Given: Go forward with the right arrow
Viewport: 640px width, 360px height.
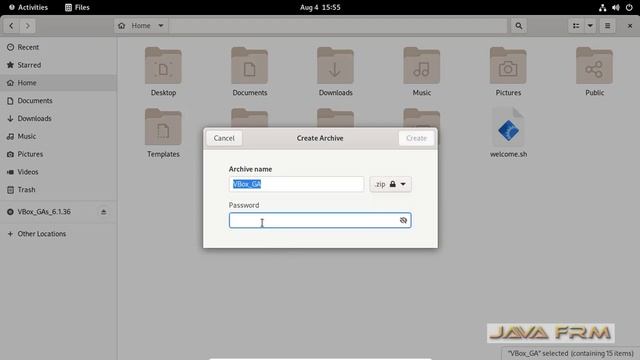Looking at the screenshot, I should point(27,26).
